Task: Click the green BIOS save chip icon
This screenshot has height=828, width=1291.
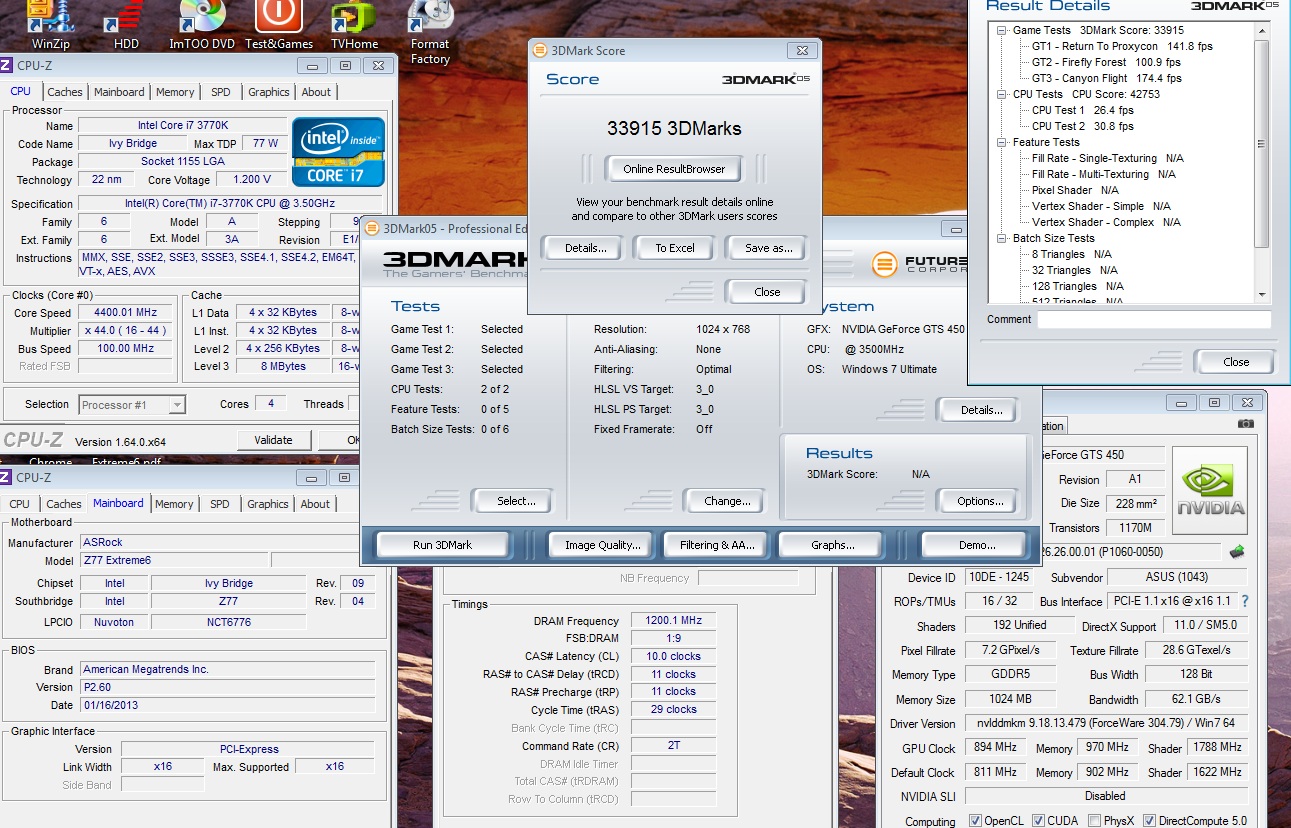Action: [1237, 552]
